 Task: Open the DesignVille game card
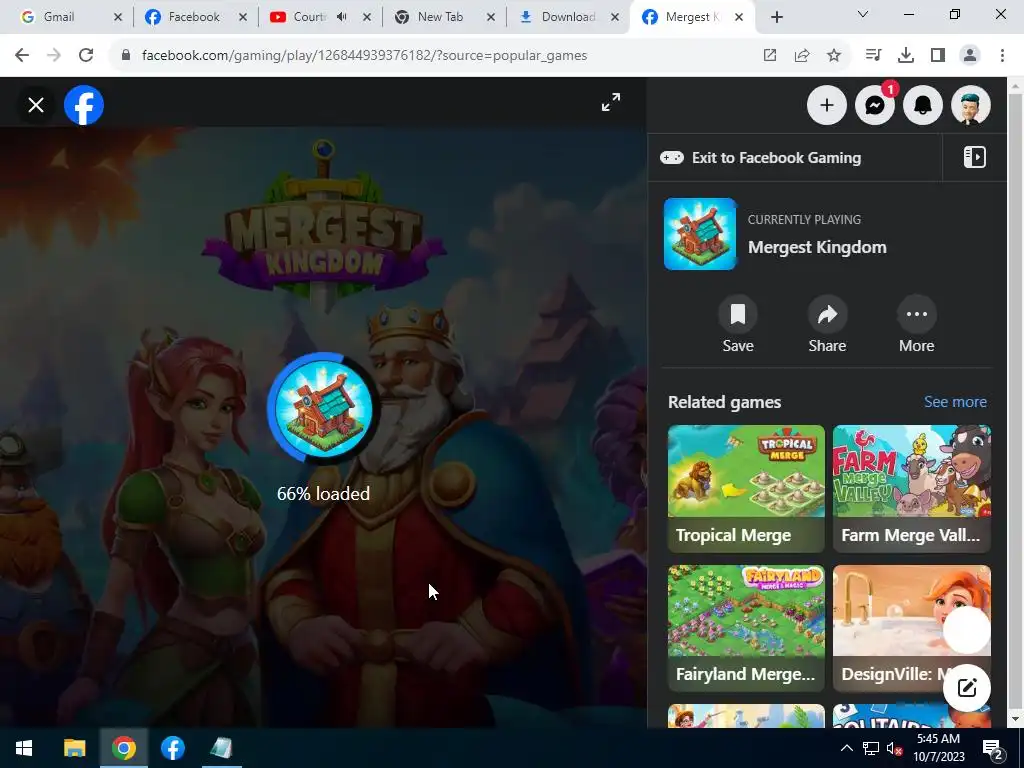tap(912, 628)
